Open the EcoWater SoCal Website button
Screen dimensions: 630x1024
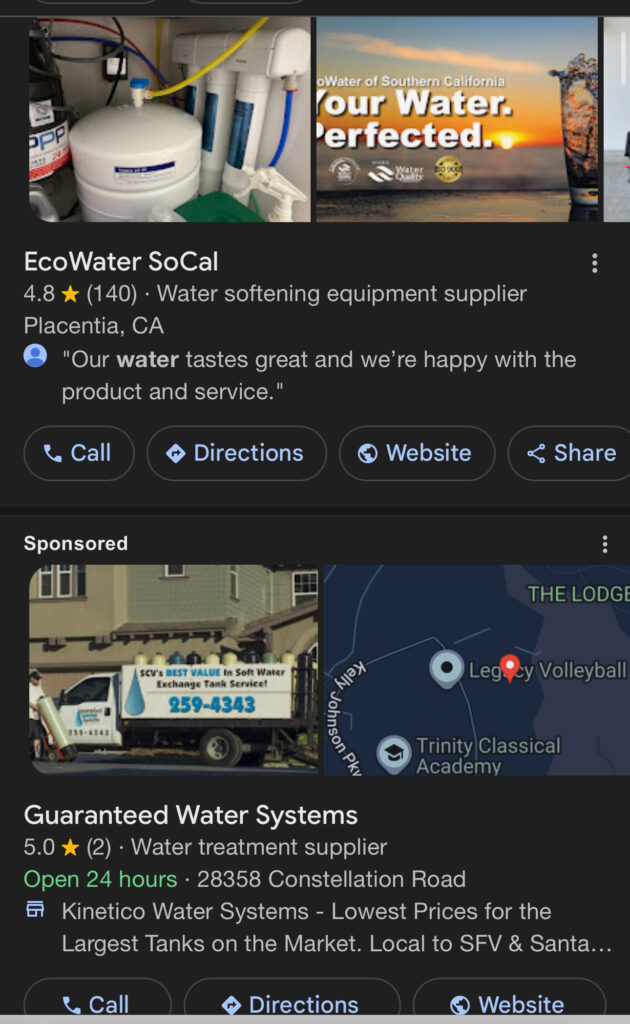pyautogui.click(x=416, y=453)
